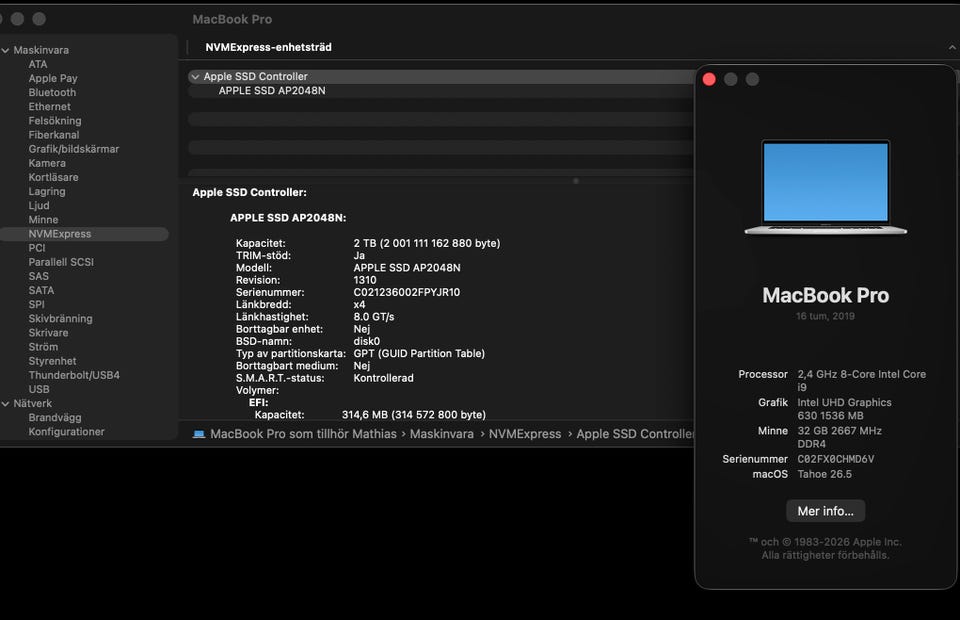Show Minne details
Screen dimensions: 960x620
(43, 220)
